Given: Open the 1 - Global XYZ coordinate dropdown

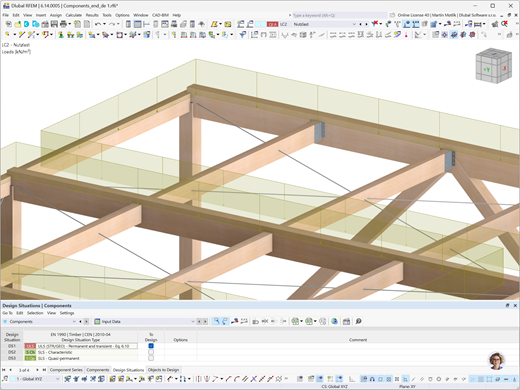Looking at the screenshot, I should tap(57, 379).
